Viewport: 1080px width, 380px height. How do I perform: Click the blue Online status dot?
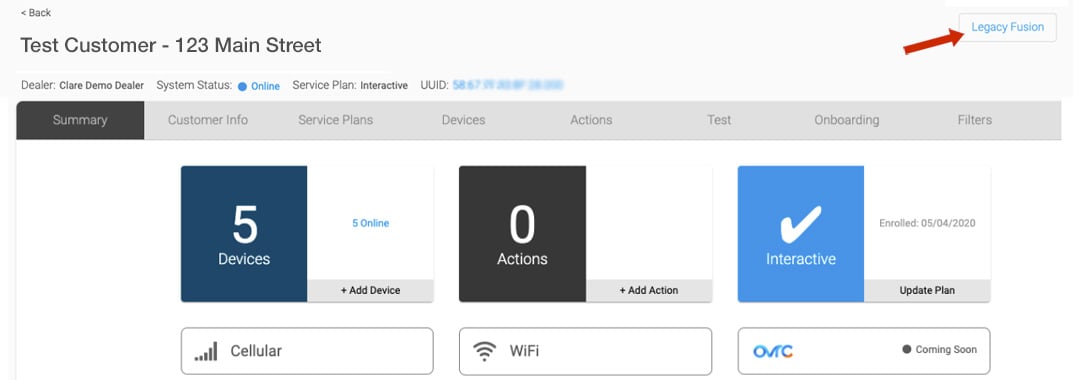(242, 87)
